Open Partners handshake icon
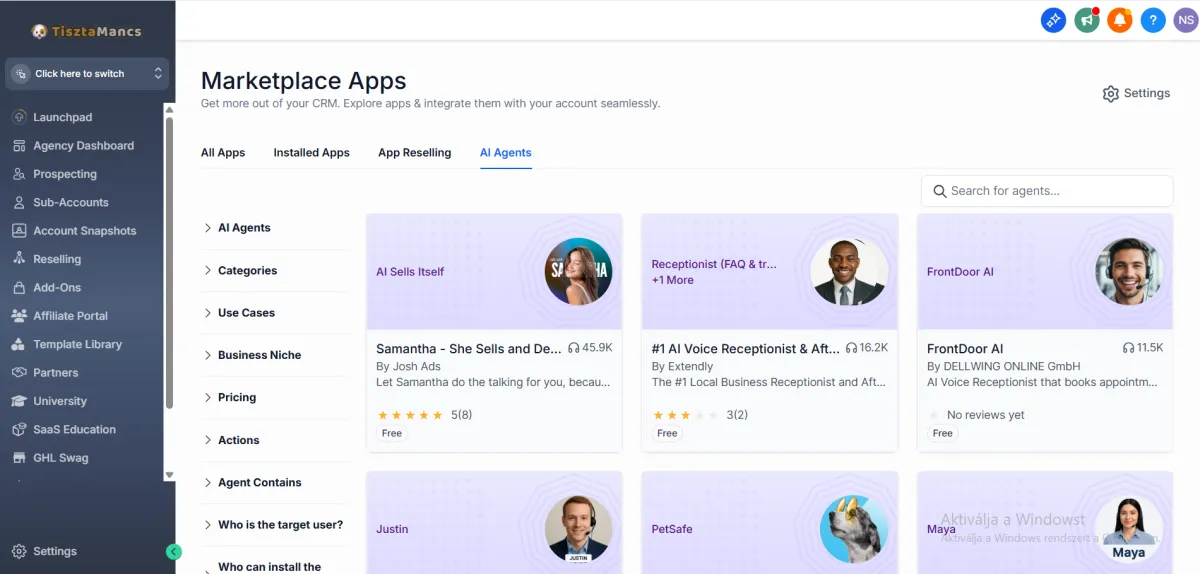1200x574 pixels. (x=19, y=372)
